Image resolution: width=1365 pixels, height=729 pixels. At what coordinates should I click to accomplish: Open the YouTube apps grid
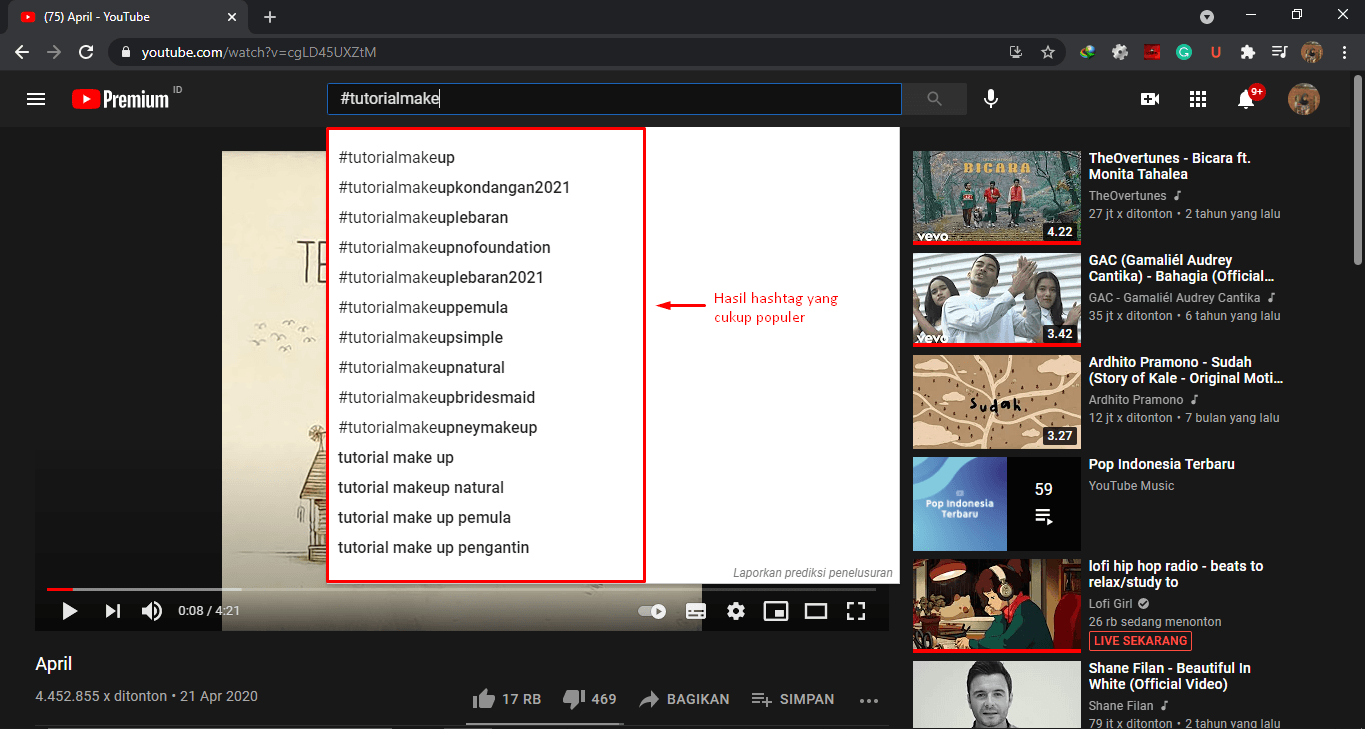click(x=1198, y=99)
